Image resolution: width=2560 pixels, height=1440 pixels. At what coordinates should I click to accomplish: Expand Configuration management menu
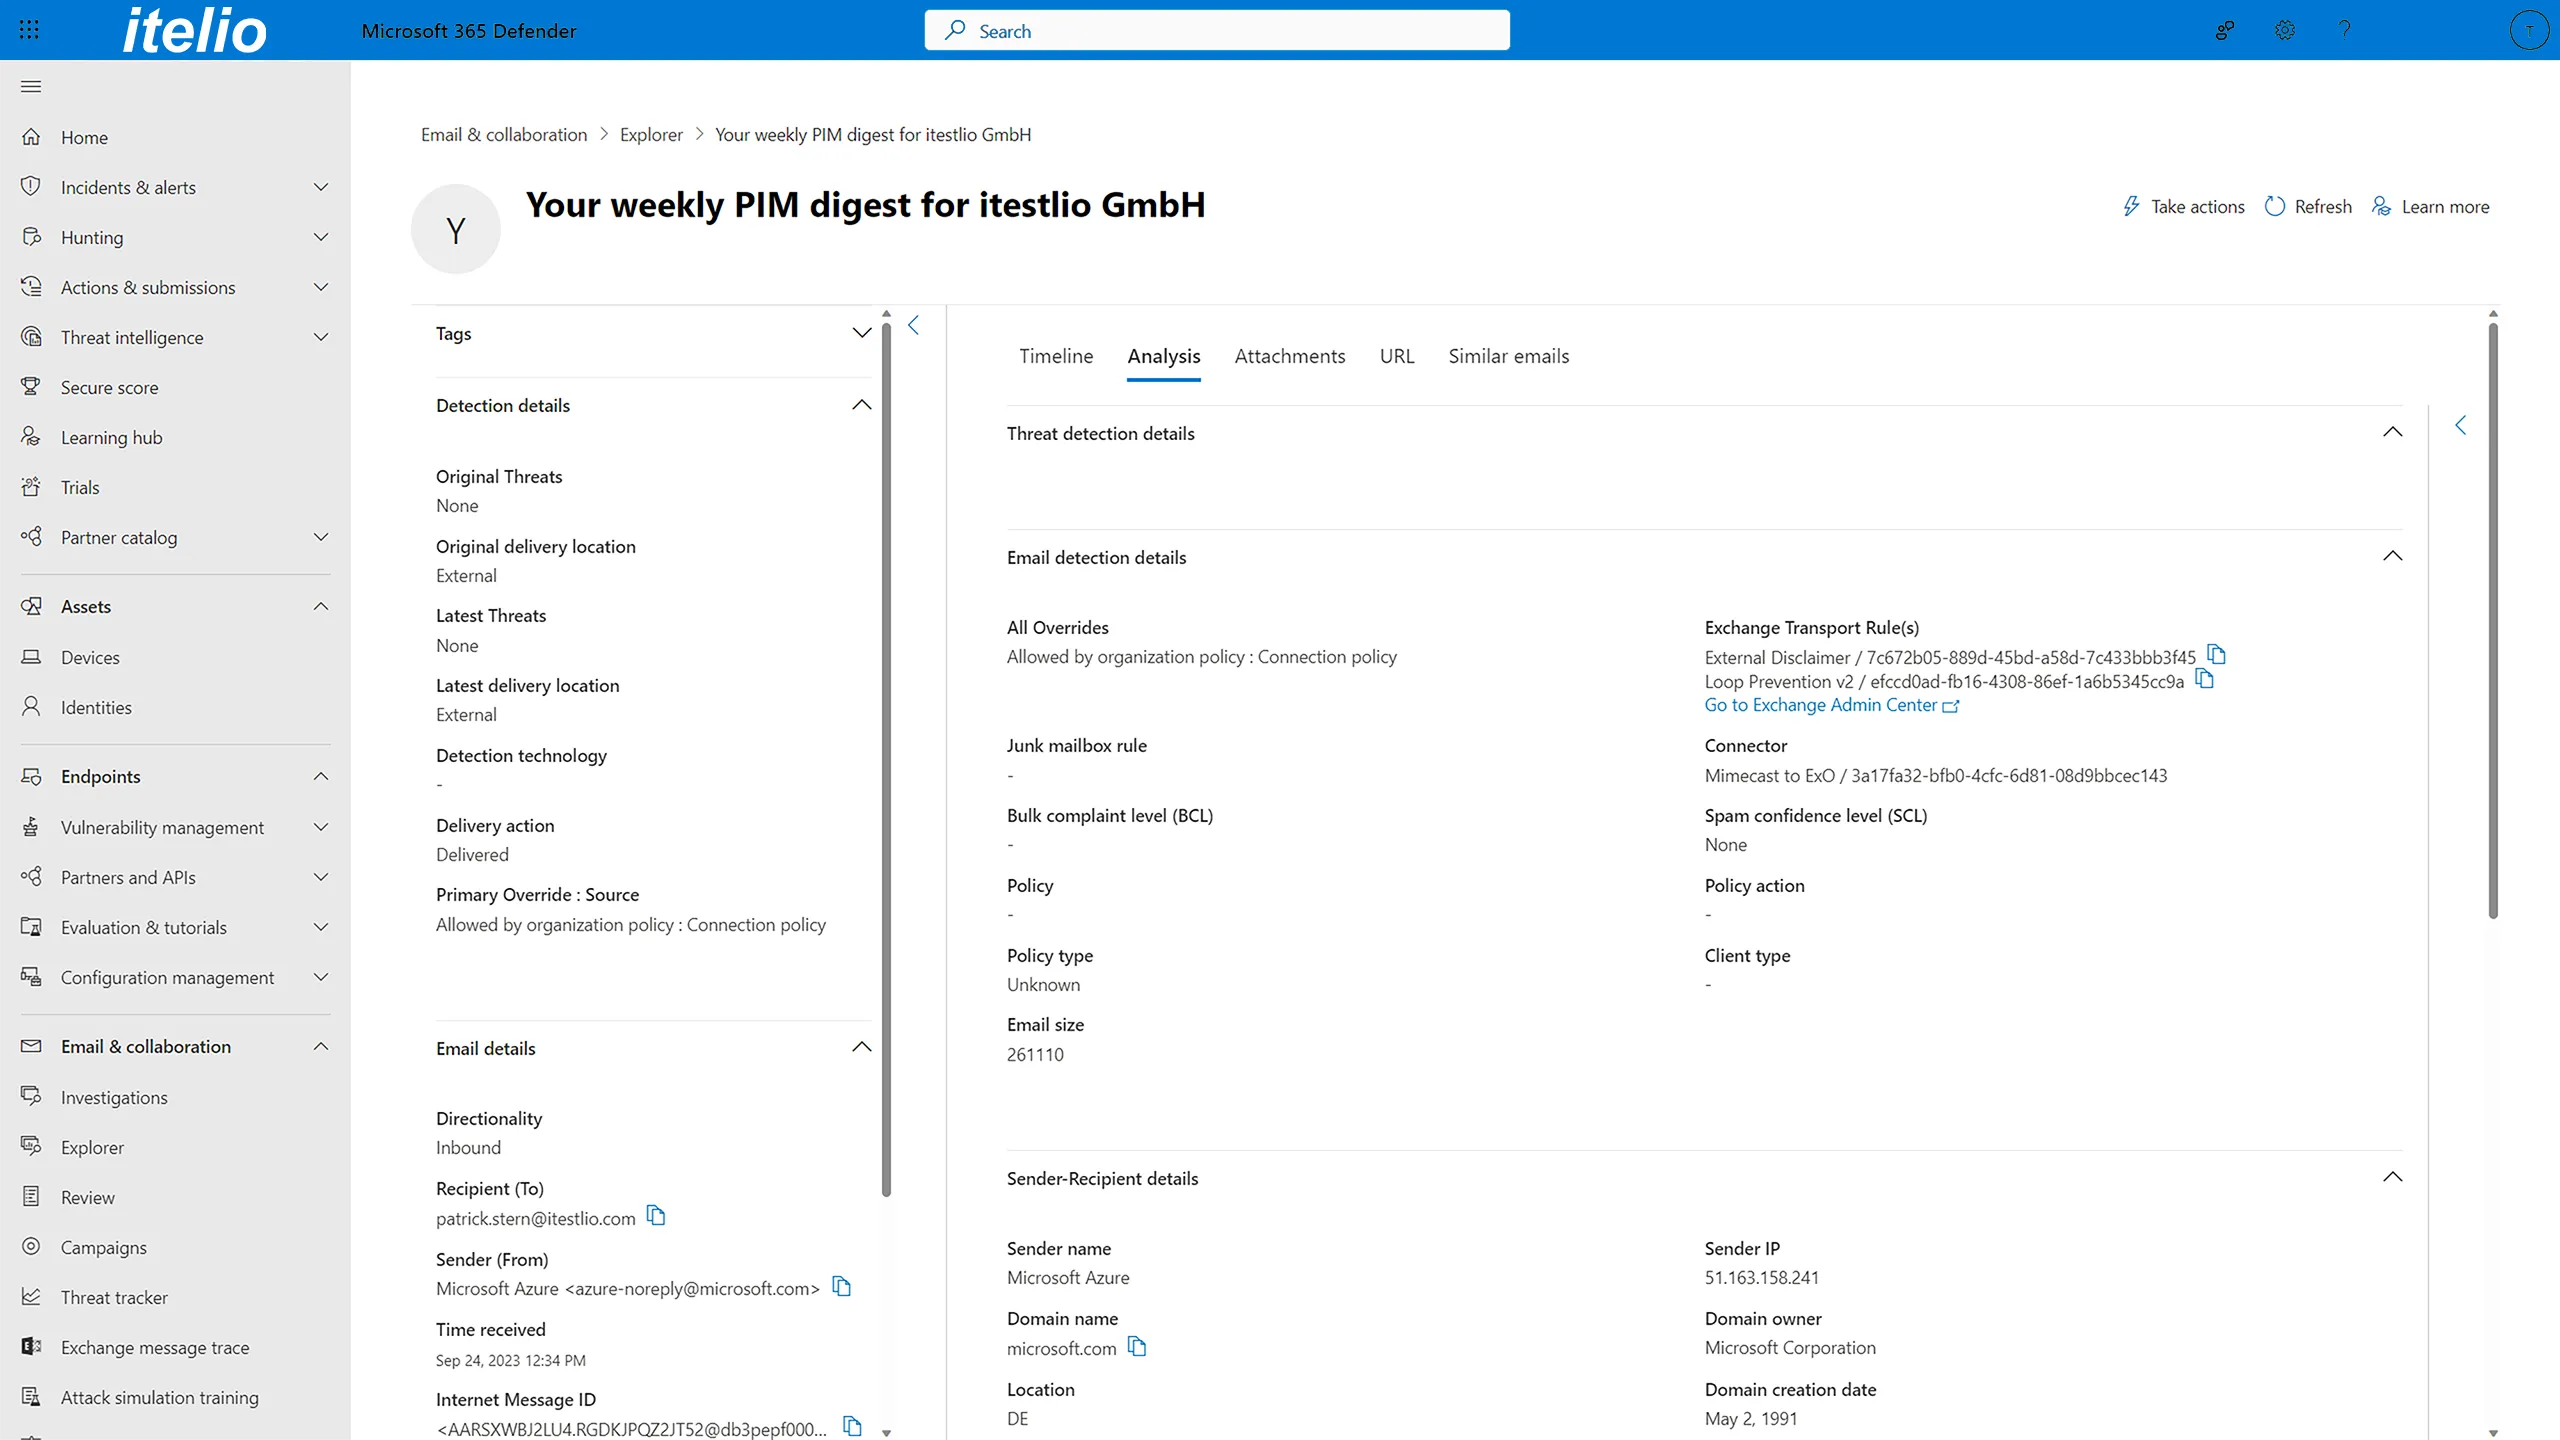click(321, 977)
